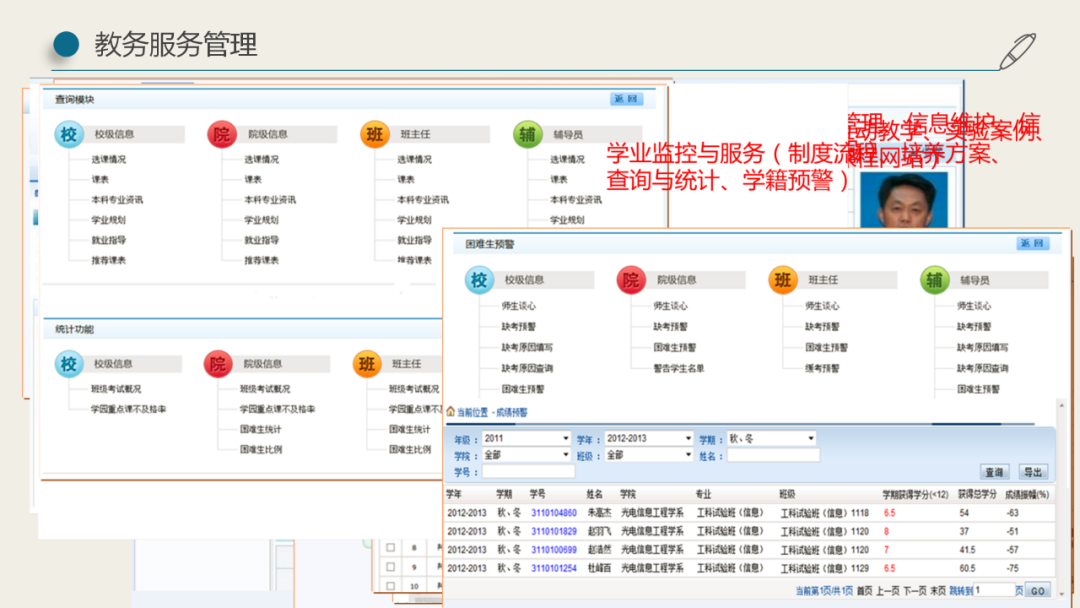This screenshot has width=1080, height=608.
Task: Click the 辅 icon in the 困难生预警 panel
Action: click(935, 280)
